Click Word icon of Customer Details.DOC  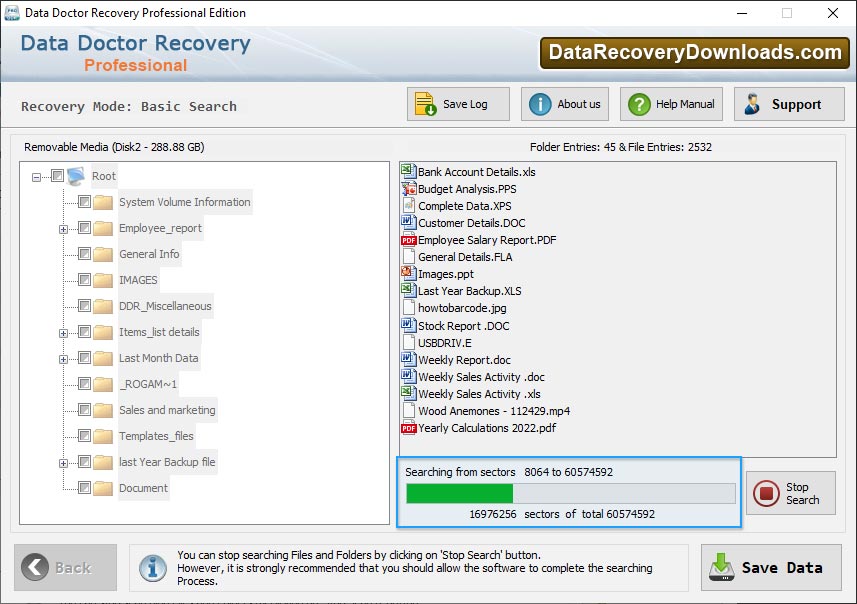point(408,222)
